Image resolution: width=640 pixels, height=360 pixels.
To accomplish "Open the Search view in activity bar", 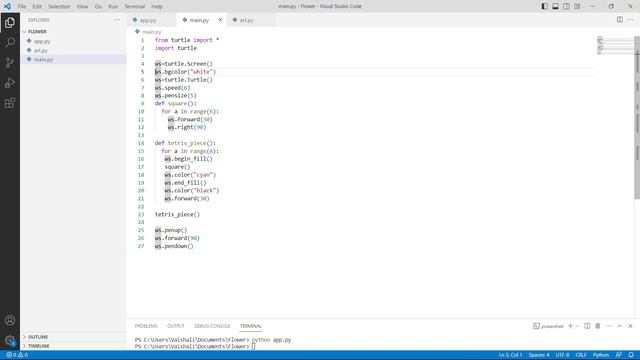I will pos(10,42).
